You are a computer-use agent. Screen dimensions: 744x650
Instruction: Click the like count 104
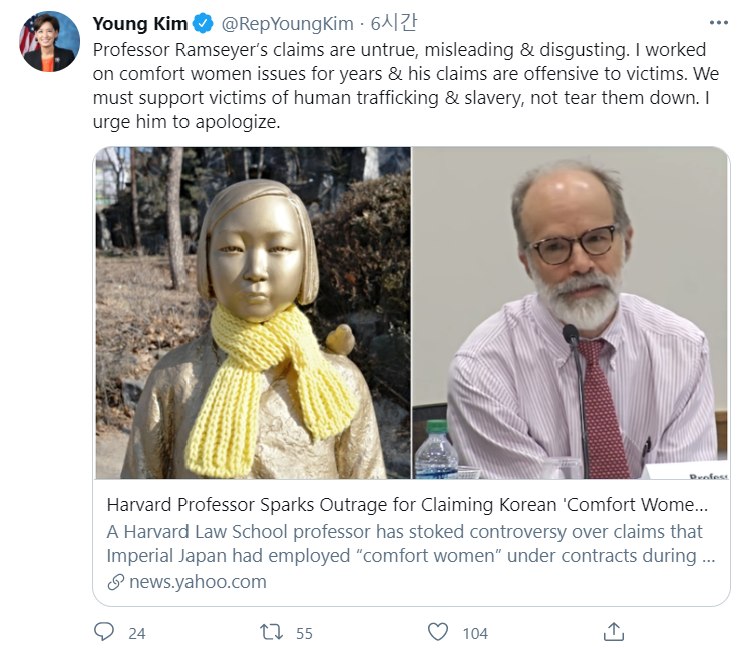[475, 633]
